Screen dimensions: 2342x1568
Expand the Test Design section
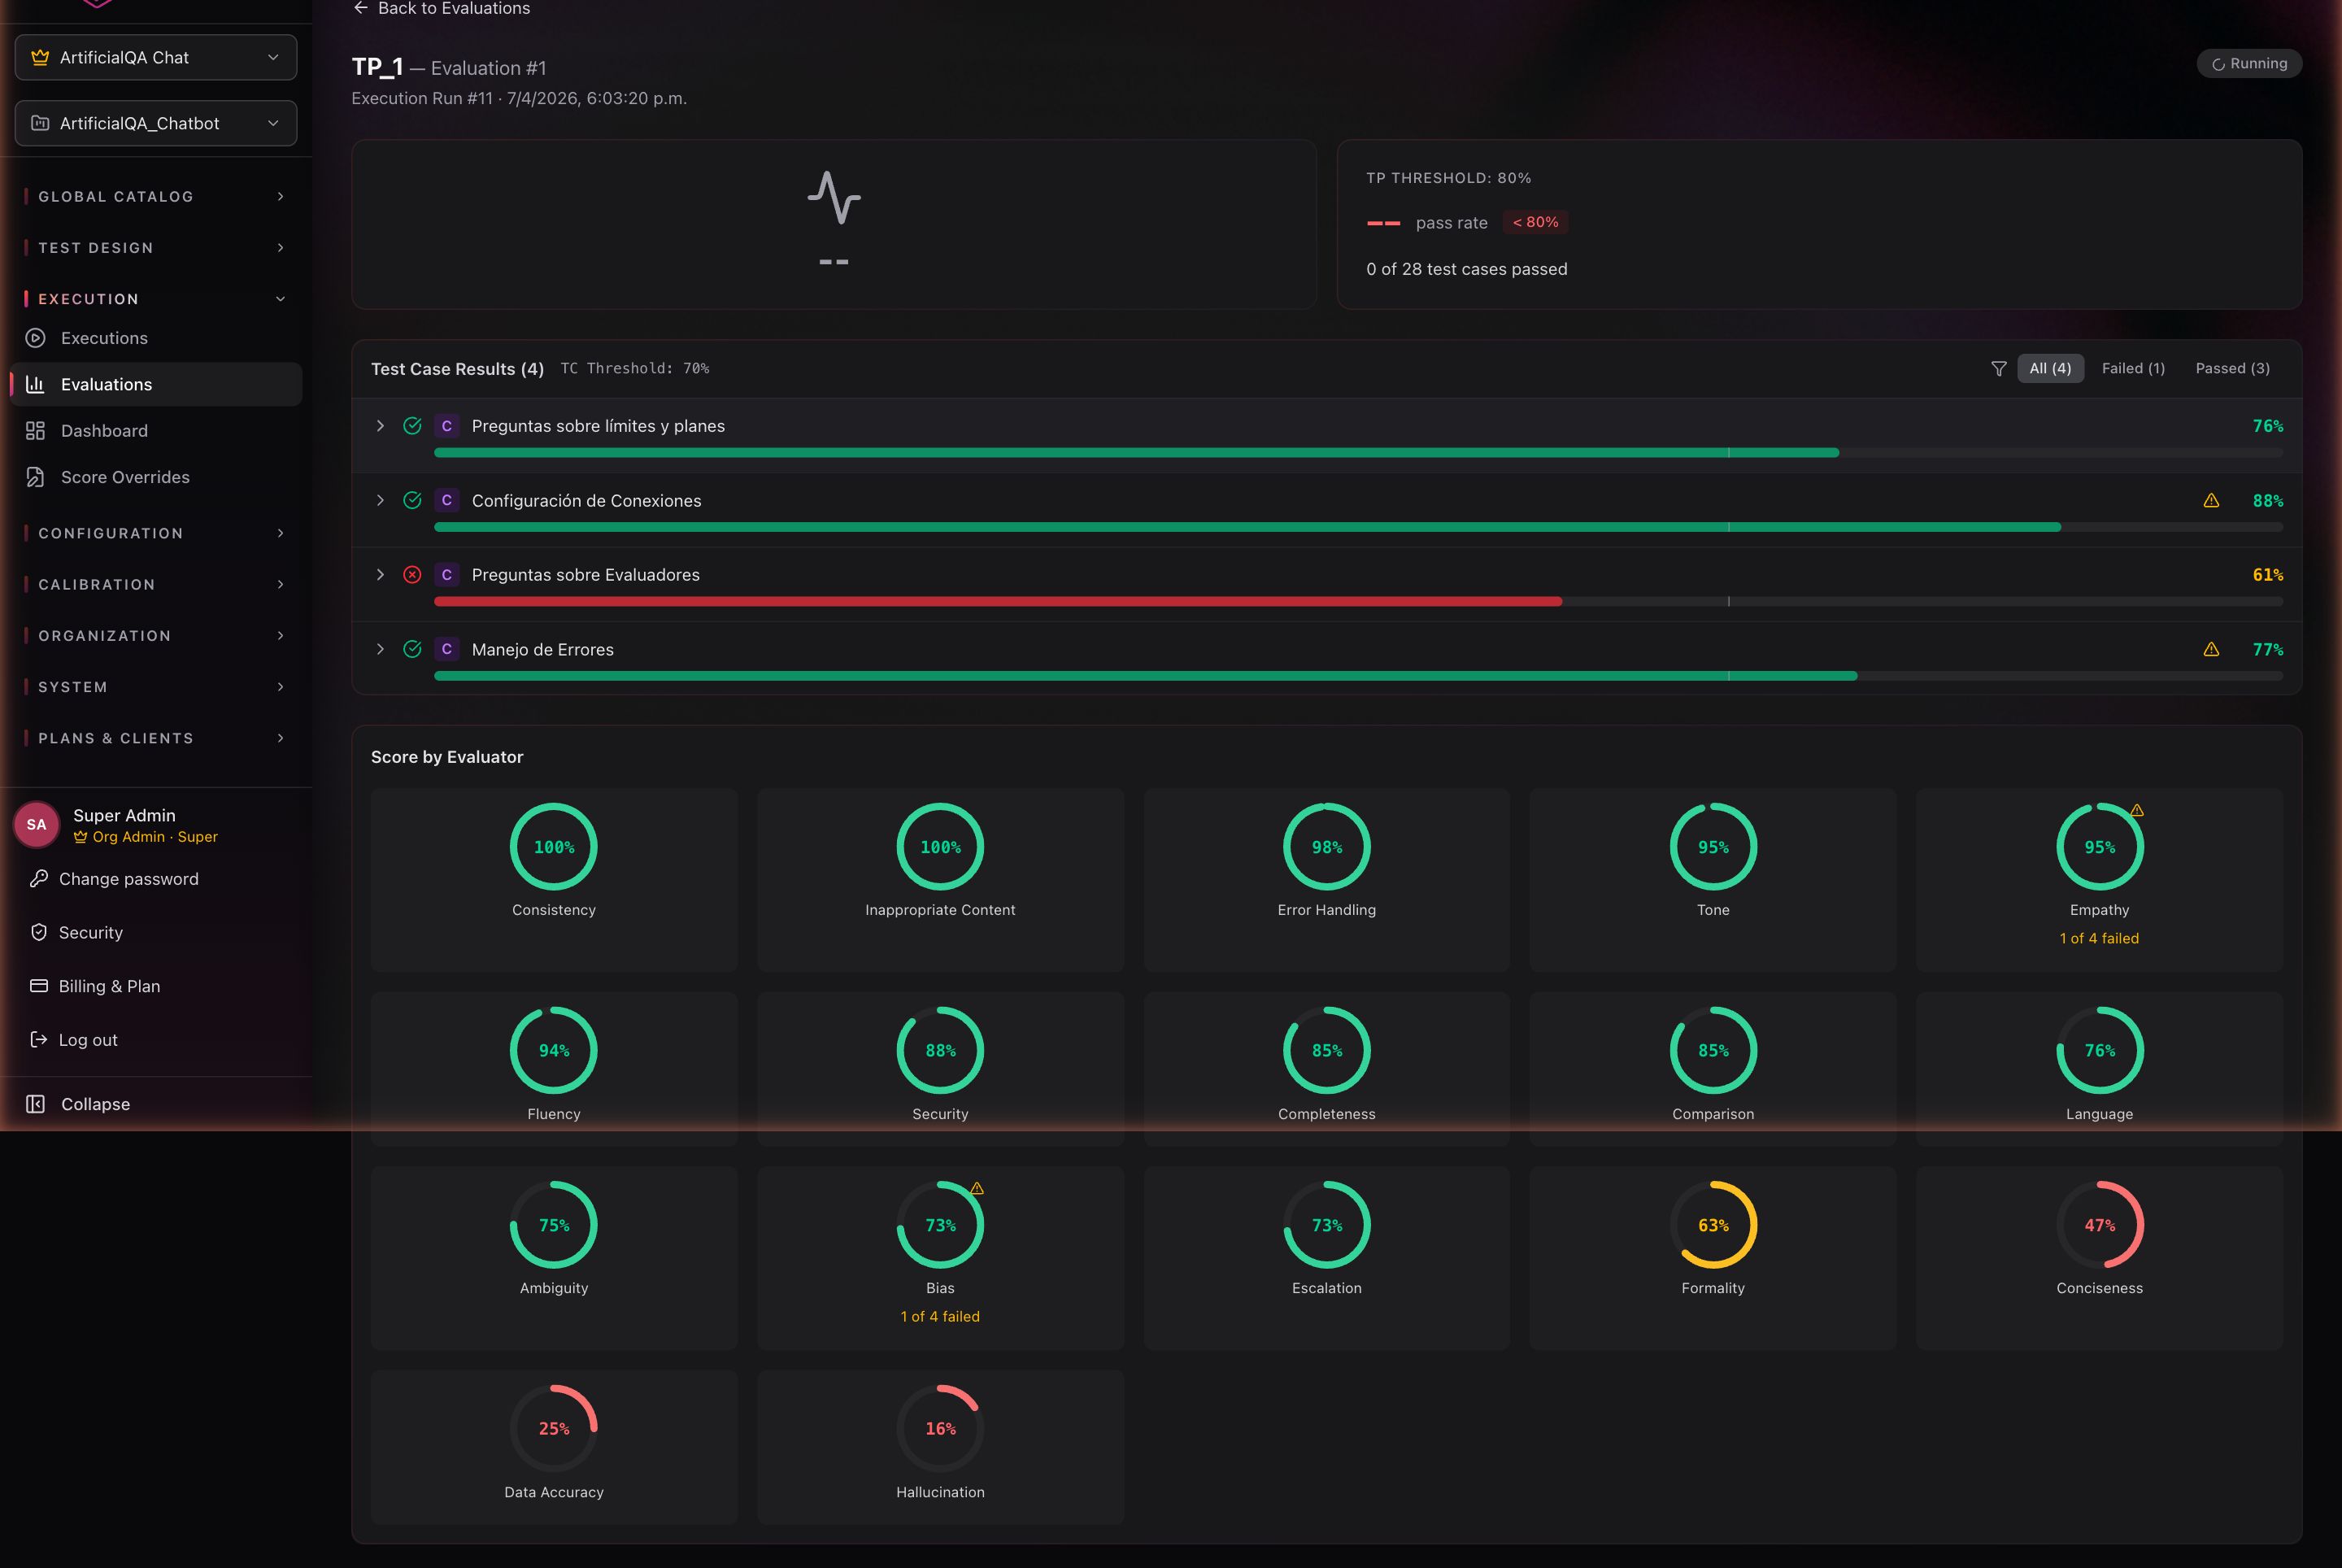[x=155, y=248]
